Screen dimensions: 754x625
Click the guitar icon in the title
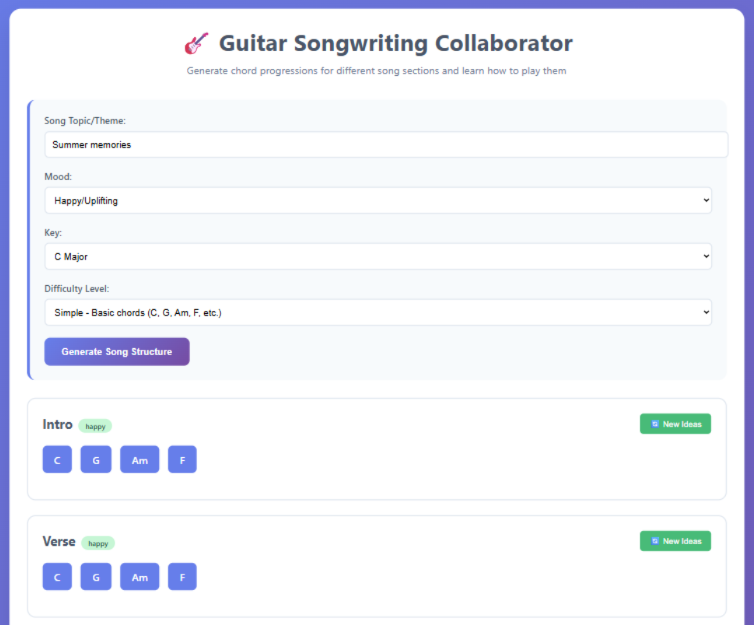point(196,44)
